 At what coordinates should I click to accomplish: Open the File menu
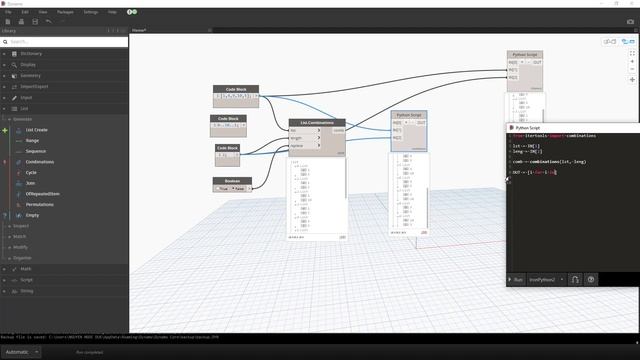pyautogui.click(x=8, y=12)
